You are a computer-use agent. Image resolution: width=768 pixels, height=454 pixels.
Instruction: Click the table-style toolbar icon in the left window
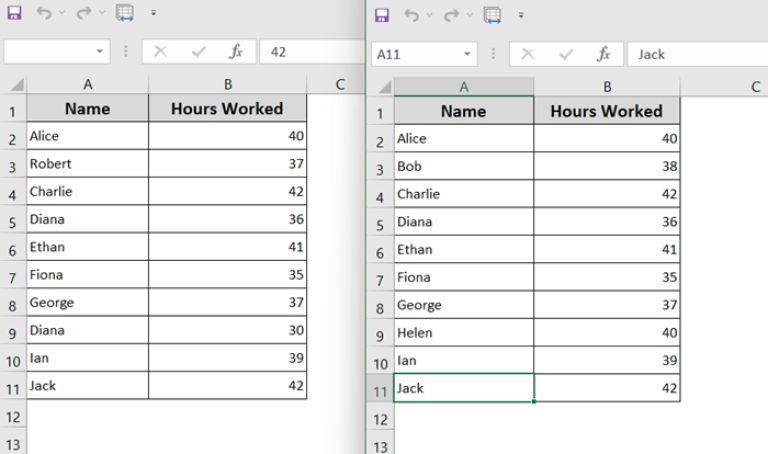coord(124,13)
